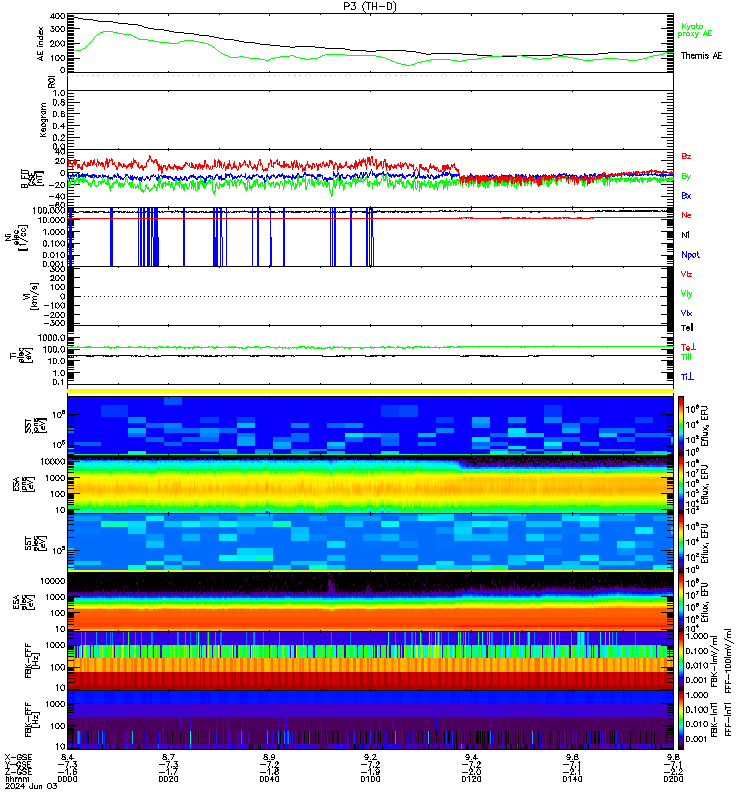750x800 pixels.
Task: Click the green Viy velocity legend label
Action: pyautogui.click(x=686, y=294)
